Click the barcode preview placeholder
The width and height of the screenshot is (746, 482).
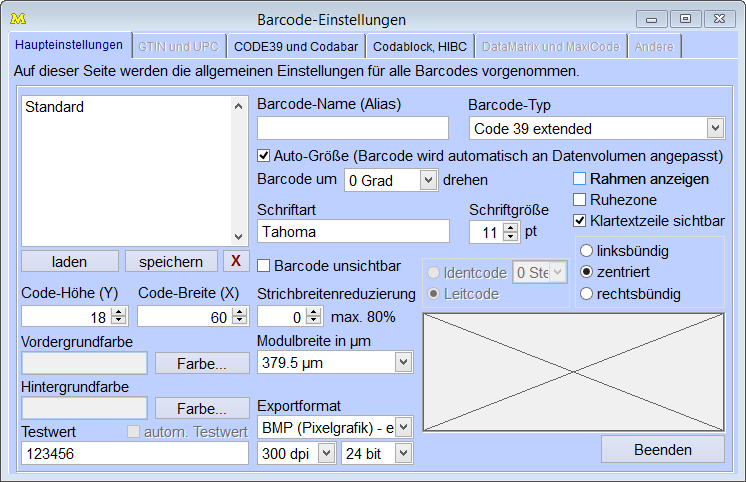point(573,369)
